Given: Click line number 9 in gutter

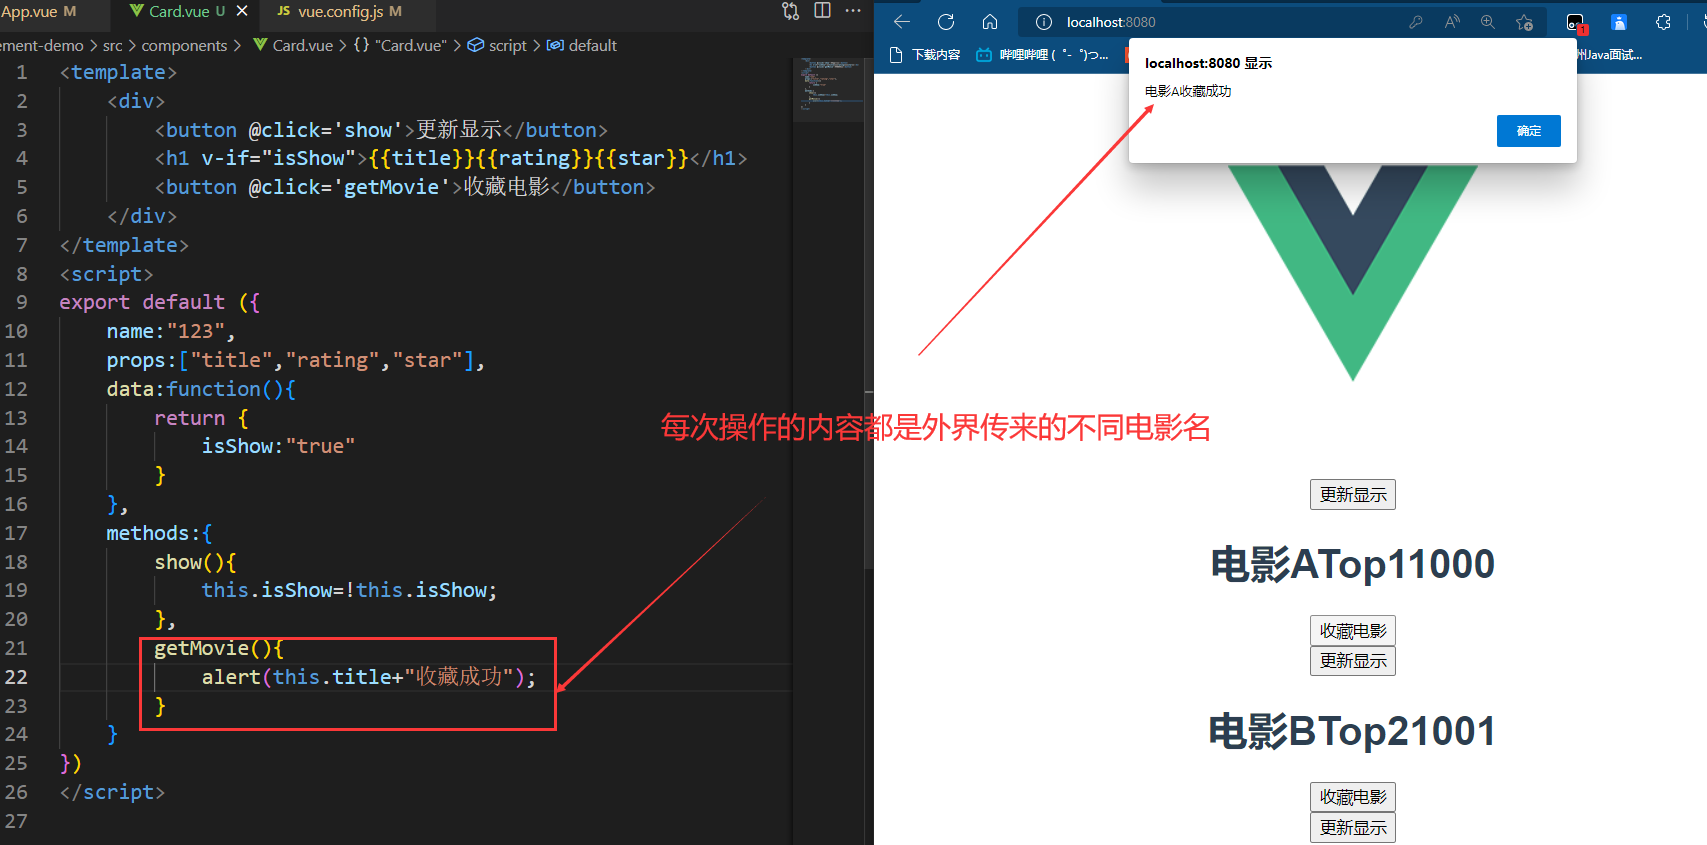Looking at the screenshot, I should pyautogui.click(x=21, y=302).
